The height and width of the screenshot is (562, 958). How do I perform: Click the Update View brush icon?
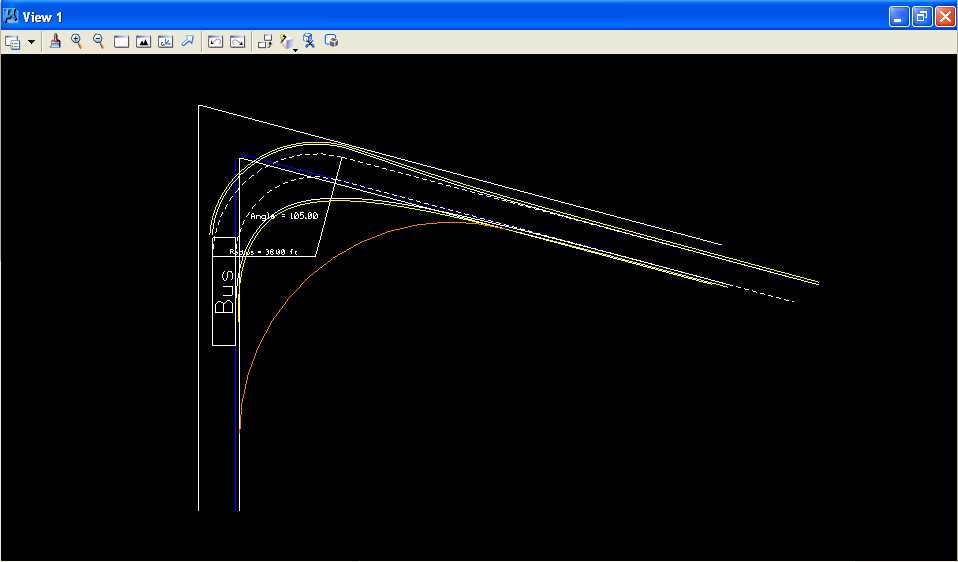56,41
